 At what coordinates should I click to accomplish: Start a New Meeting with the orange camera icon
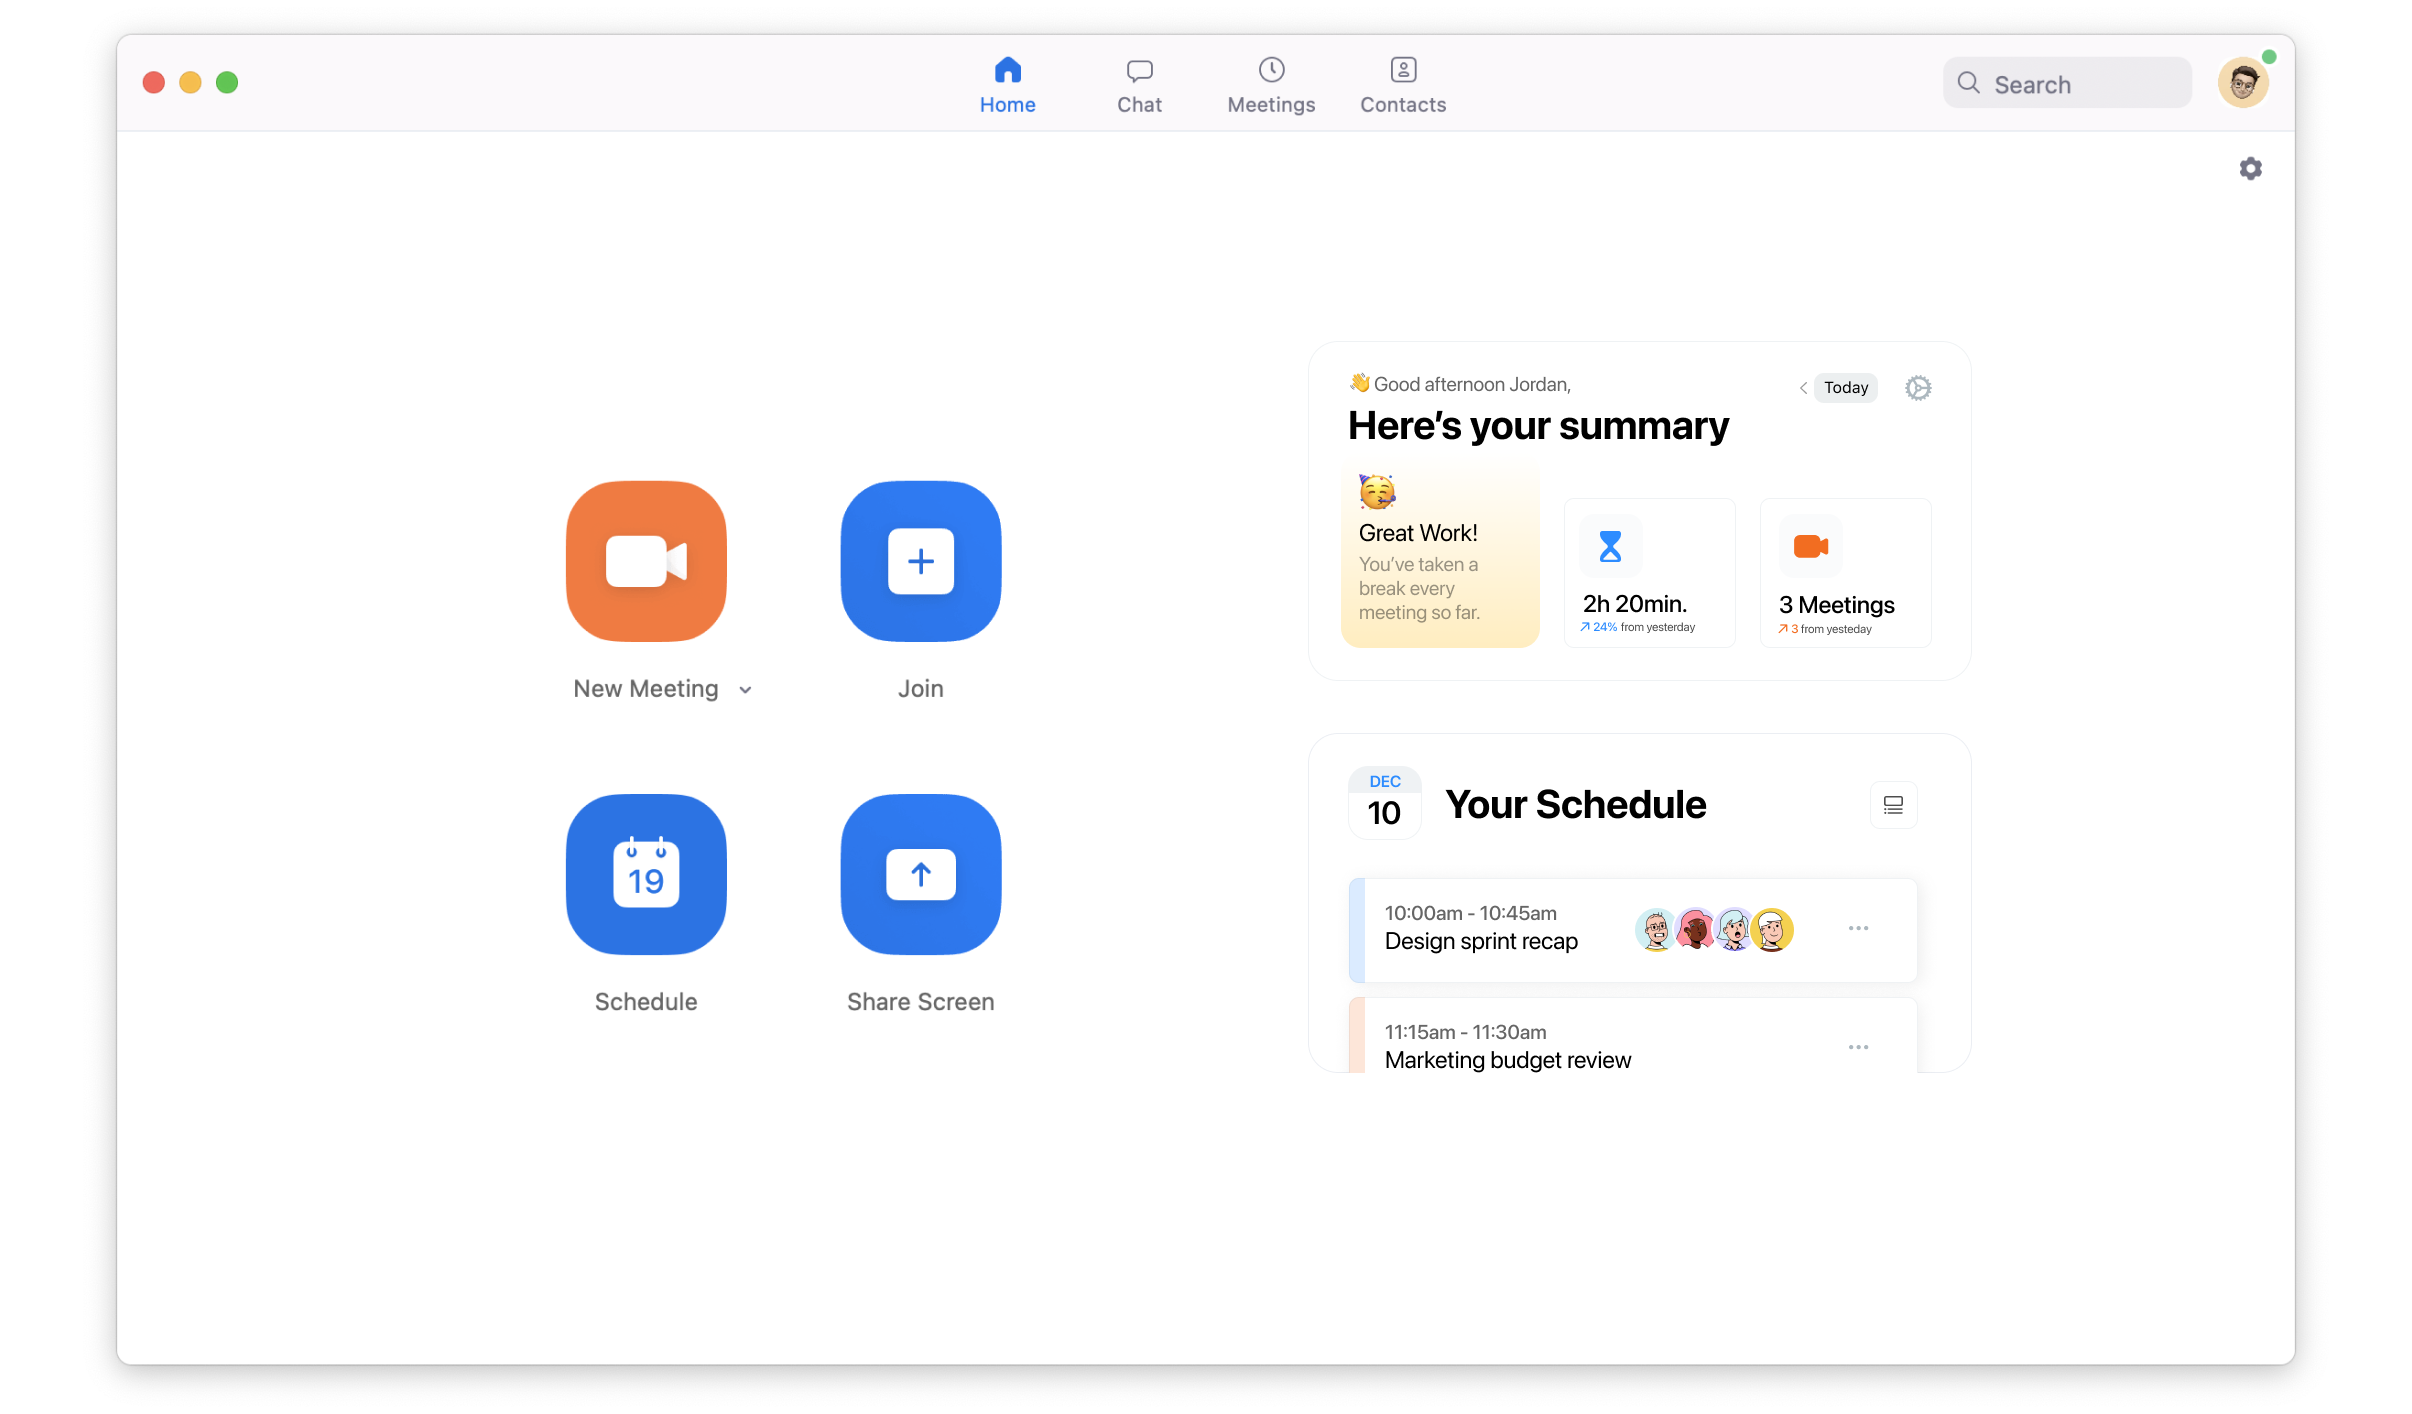pyautogui.click(x=646, y=561)
